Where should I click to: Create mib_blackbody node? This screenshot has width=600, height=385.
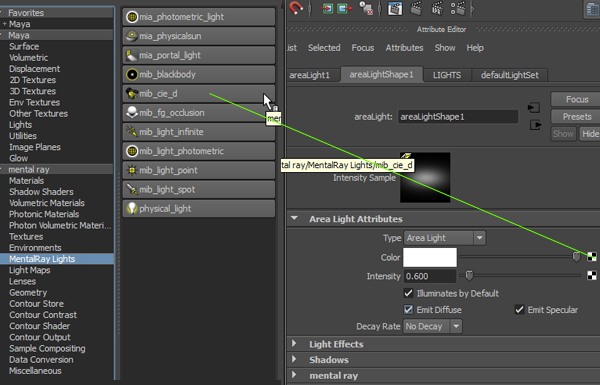click(199, 74)
